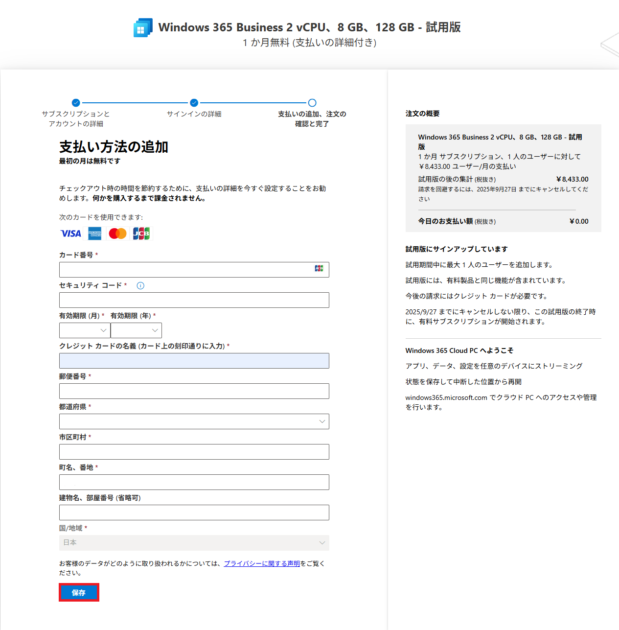Image resolution: width=619 pixels, height=630 pixels.
Task: Click the JCB icon inside card number field
Action: tap(319, 268)
